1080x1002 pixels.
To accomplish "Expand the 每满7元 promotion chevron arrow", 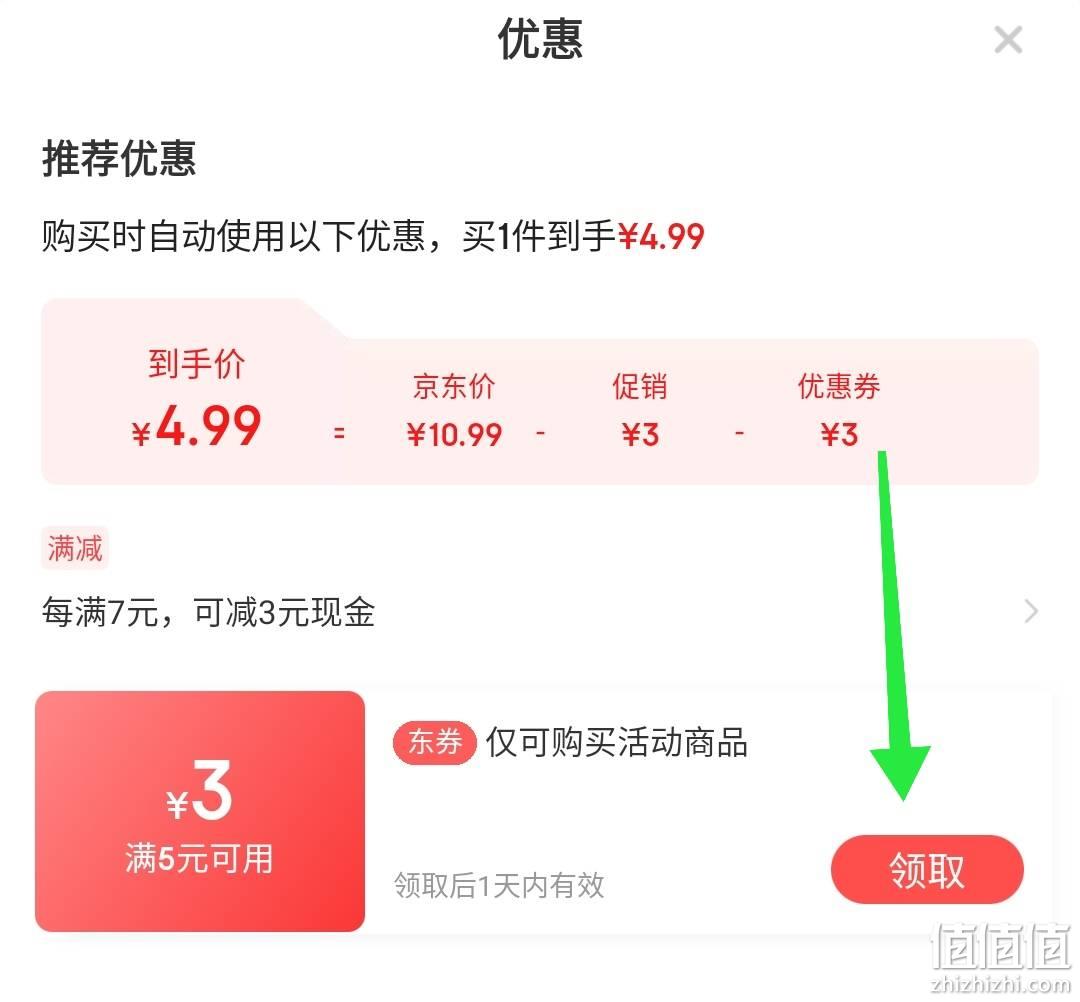I will point(1031,611).
